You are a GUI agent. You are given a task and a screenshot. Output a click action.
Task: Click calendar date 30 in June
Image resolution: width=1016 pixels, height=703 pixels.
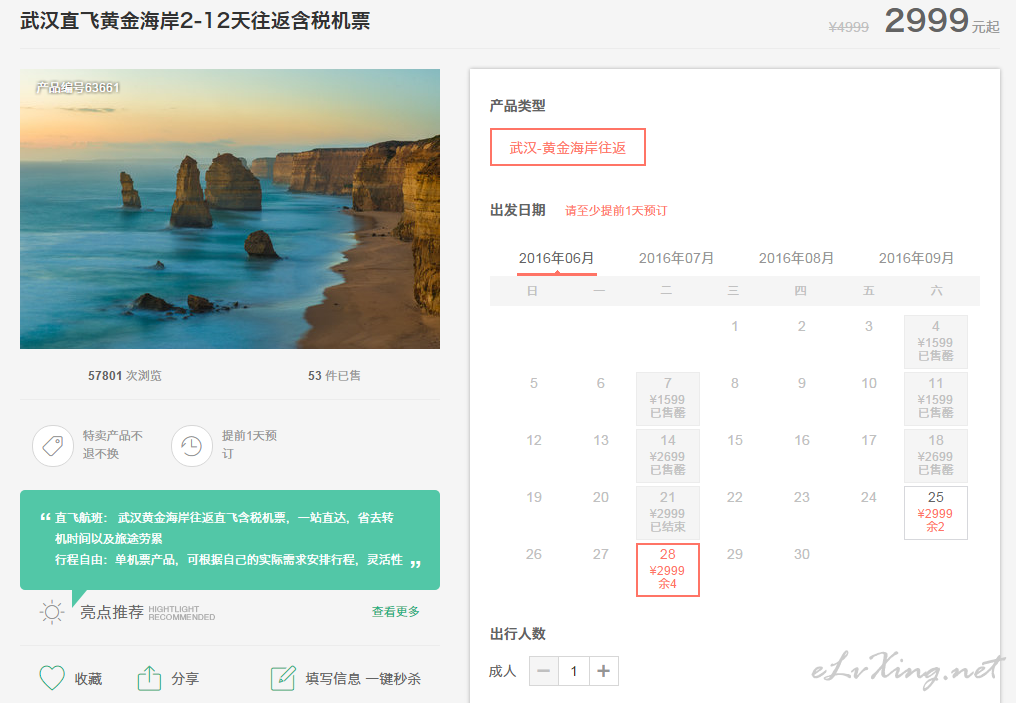coord(802,554)
